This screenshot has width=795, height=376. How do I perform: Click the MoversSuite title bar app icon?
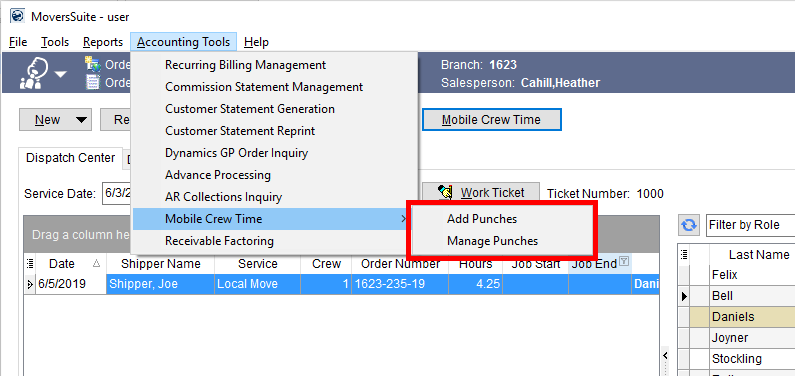17,16
